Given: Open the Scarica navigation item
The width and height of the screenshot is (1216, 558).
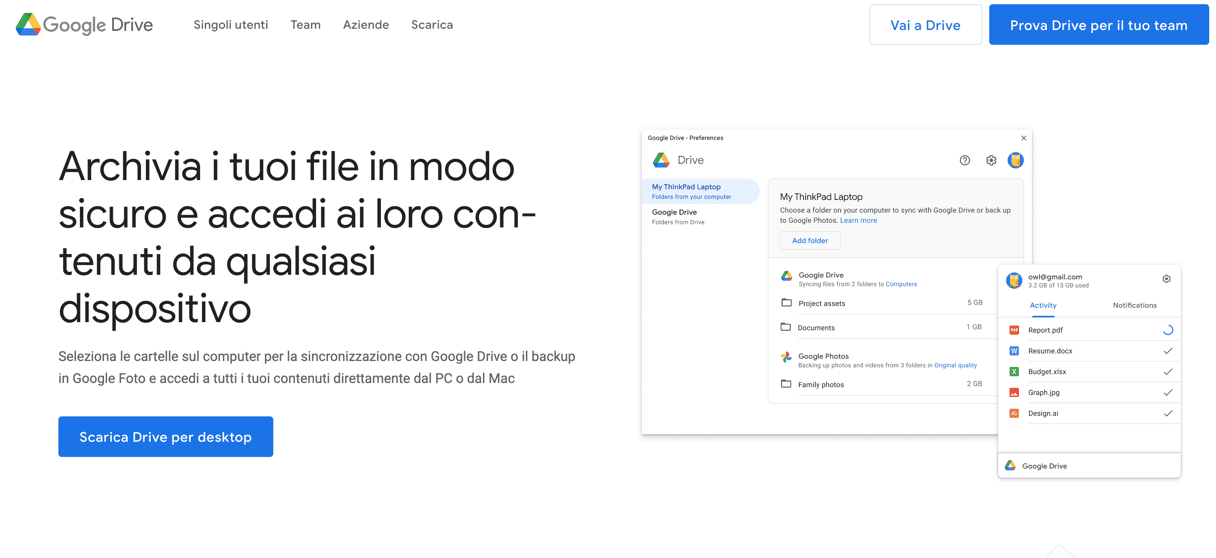Looking at the screenshot, I should [x=432, y=25].
